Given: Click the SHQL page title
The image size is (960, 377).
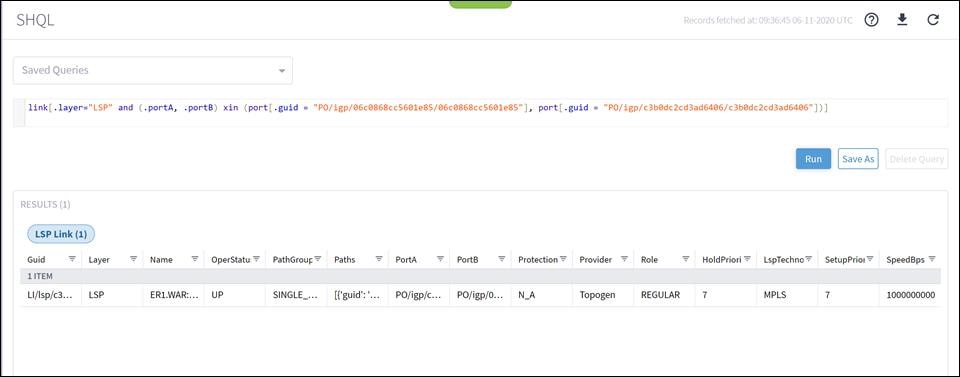Looking at the screenshot, I should (36, 20).
